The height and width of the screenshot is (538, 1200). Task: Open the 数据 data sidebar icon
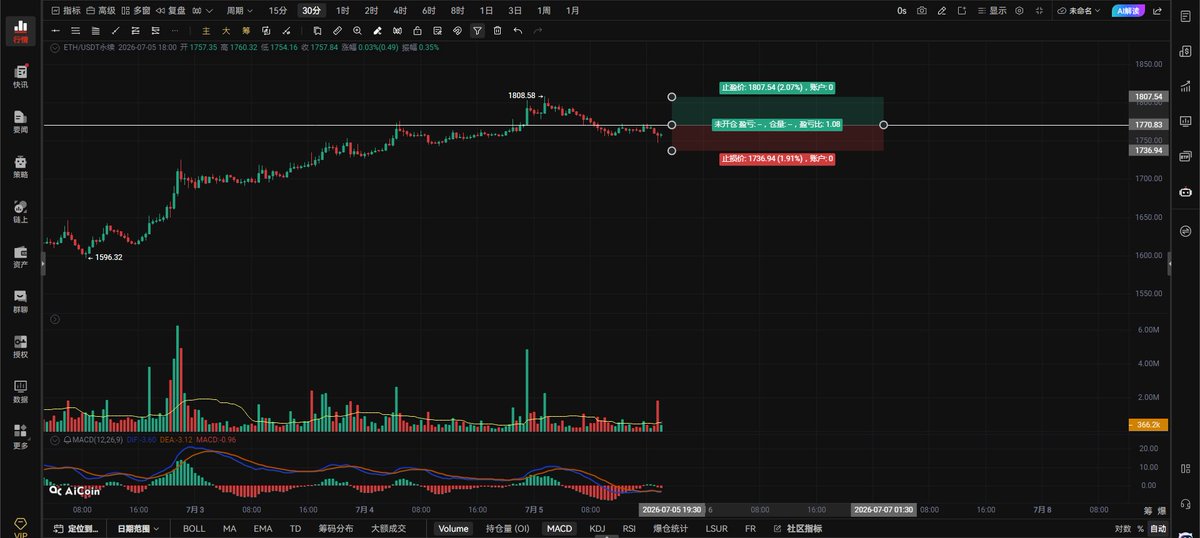point(20,391)
